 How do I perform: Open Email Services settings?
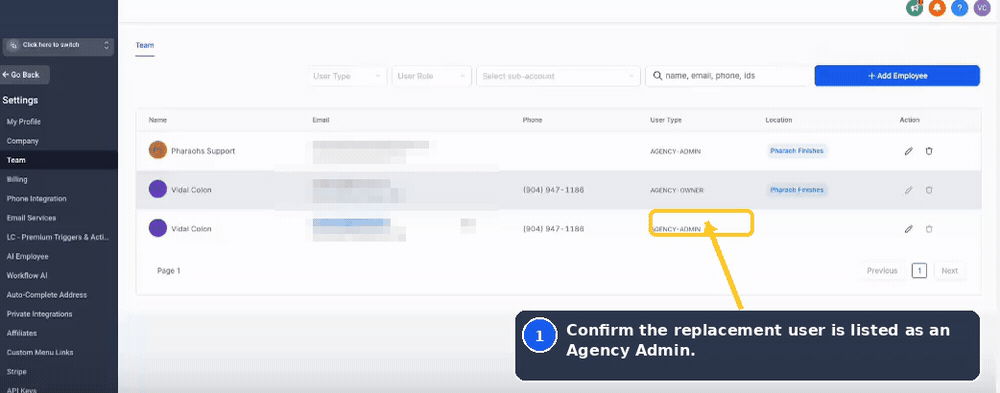point(31,218)
